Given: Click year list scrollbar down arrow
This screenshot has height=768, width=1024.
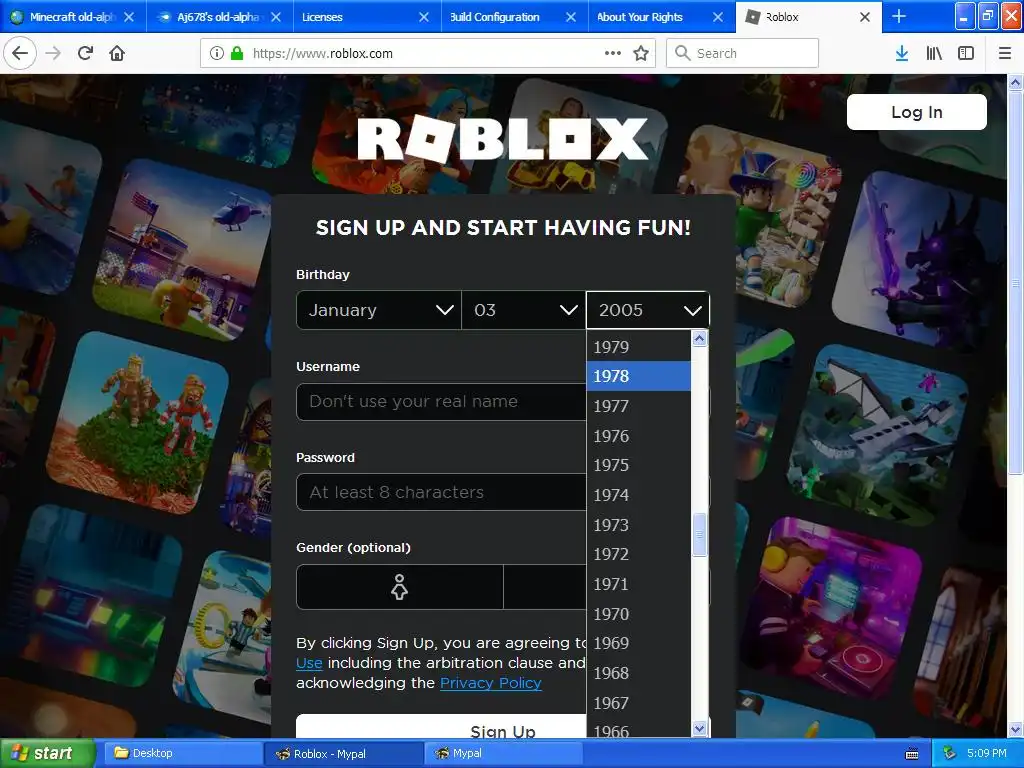Looking at the screenshot, I should (x=699, y=728).
